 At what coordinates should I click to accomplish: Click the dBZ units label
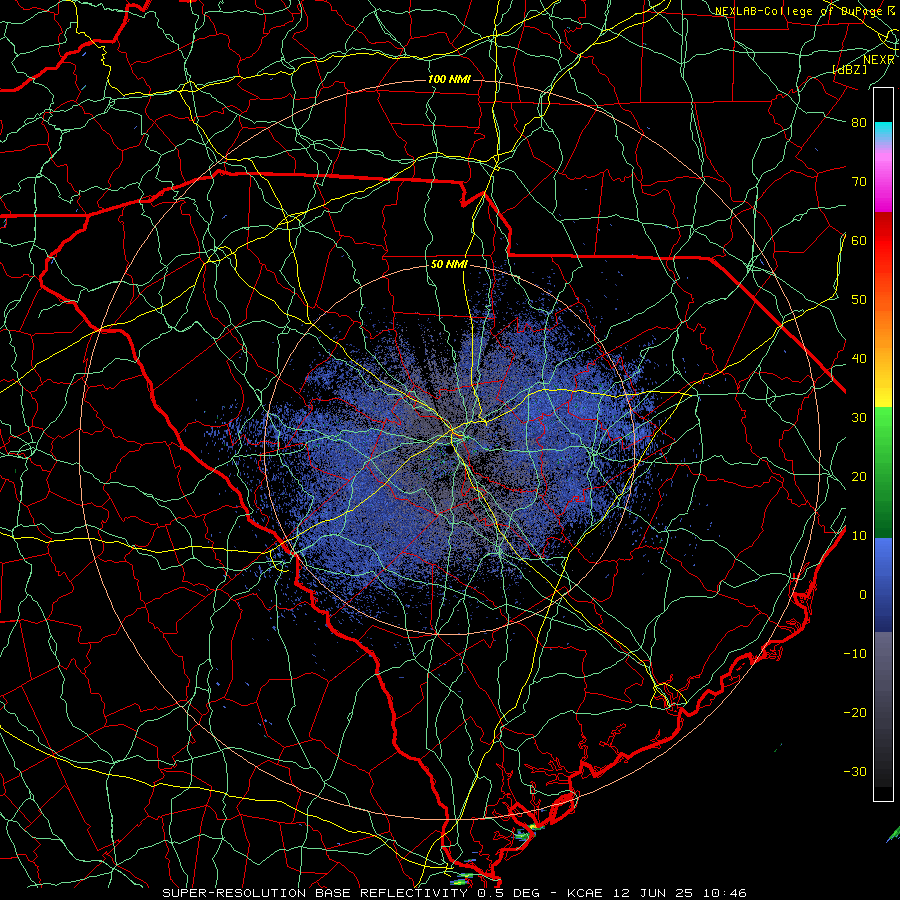pyautogui.click(x=849, y=69)
